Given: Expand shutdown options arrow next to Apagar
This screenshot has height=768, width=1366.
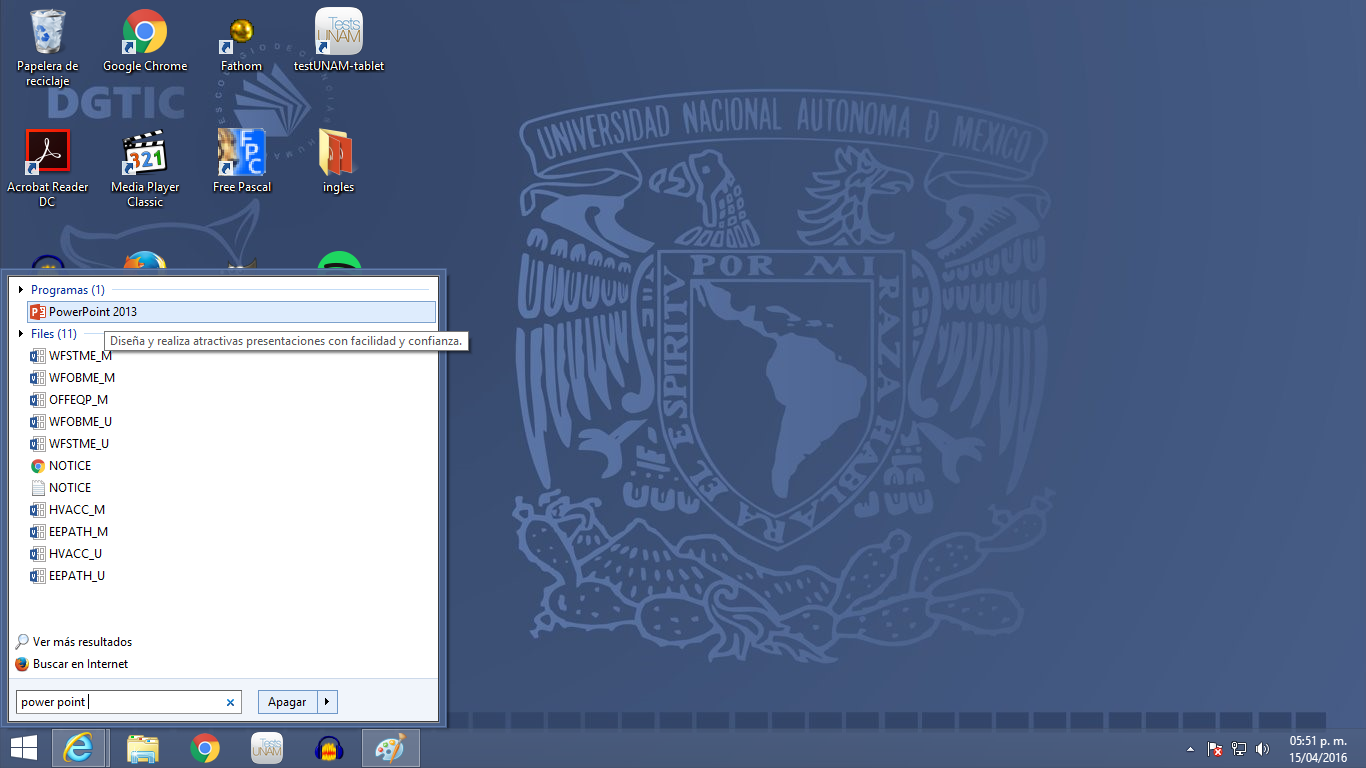Looking at the screenshot, I should point(327,702).
